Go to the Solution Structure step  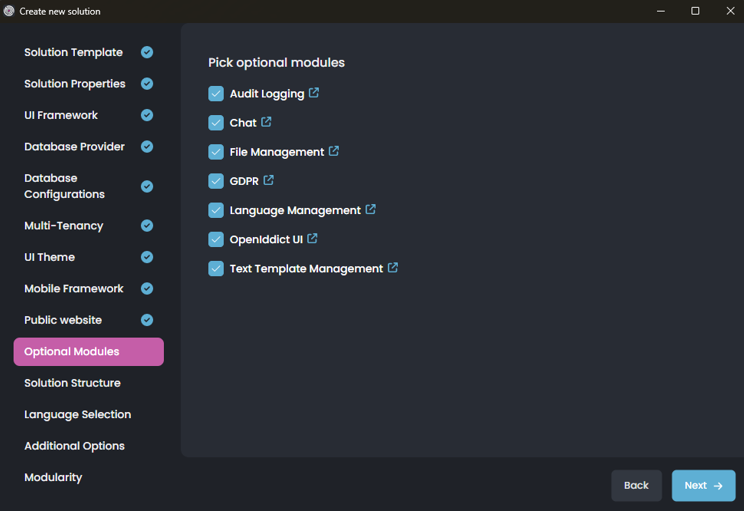(x=72, y=383)
